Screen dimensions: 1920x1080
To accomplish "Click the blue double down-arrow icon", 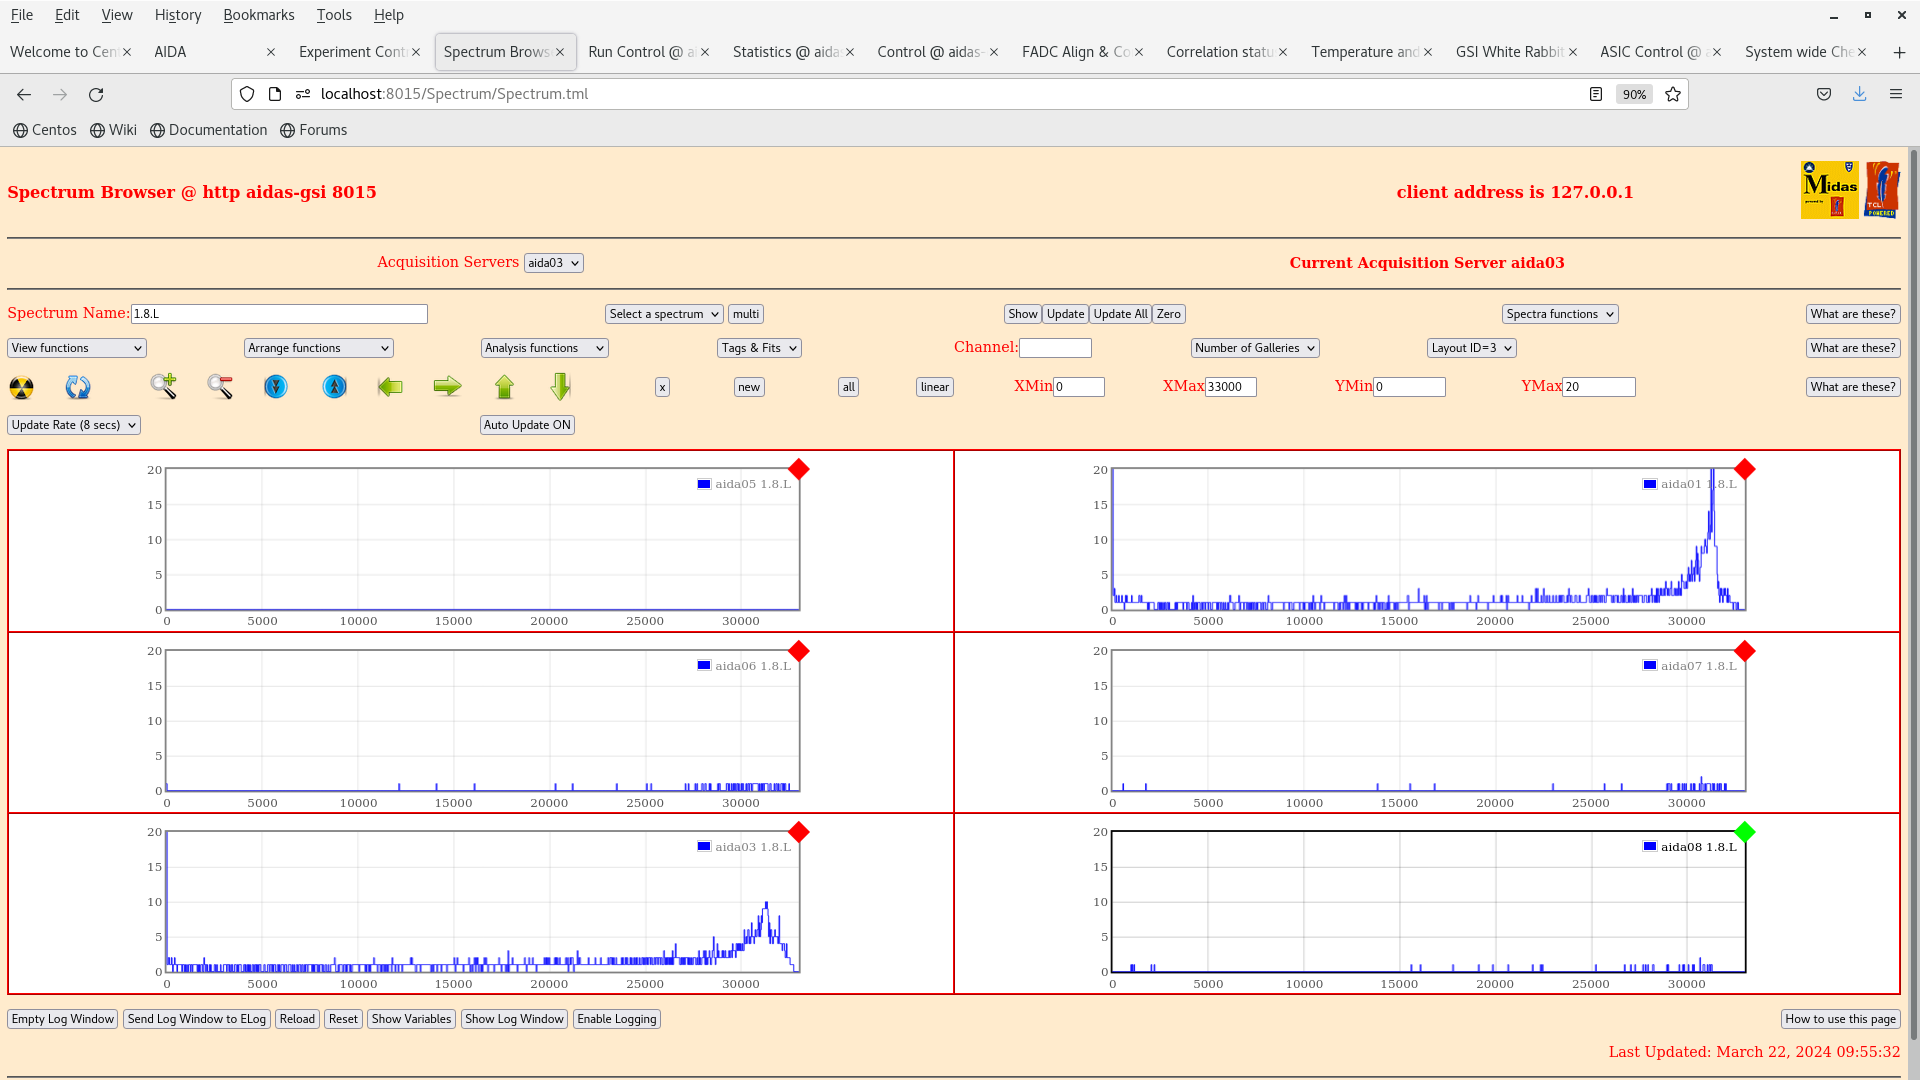I will 276,386.
